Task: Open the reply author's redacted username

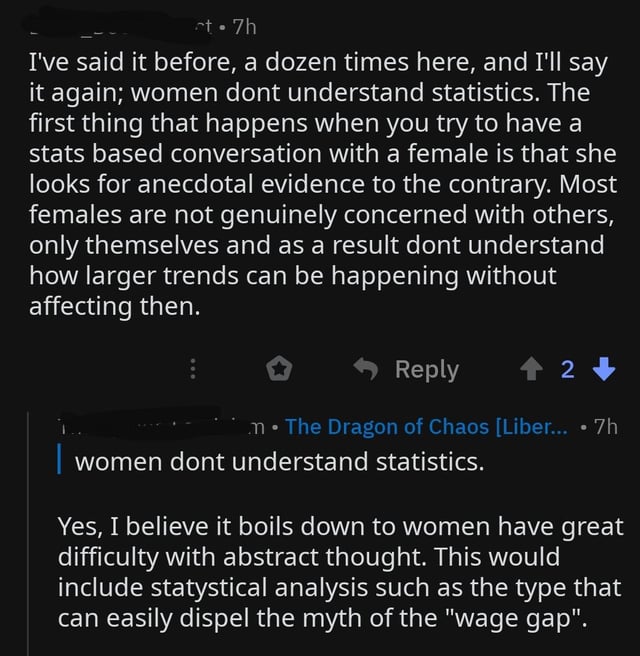Action: (161, 425)
